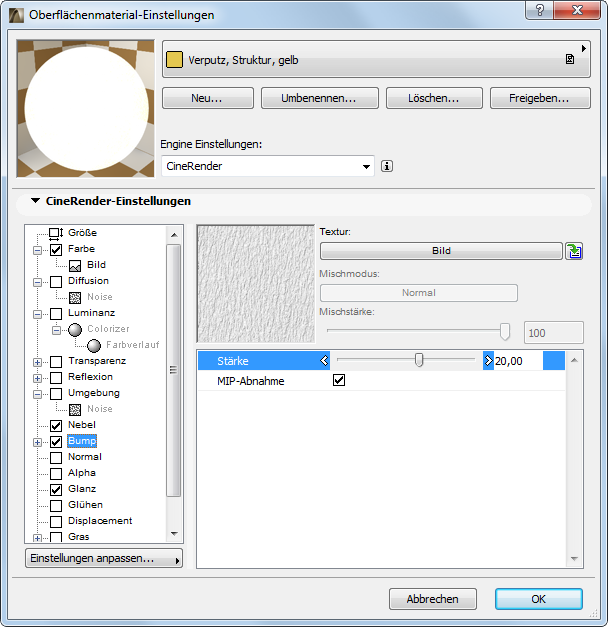Viewport: 608px width, 627px height.
Task: Enable the Diffusion channel checkbox
Action: click(x=56, y=282)
